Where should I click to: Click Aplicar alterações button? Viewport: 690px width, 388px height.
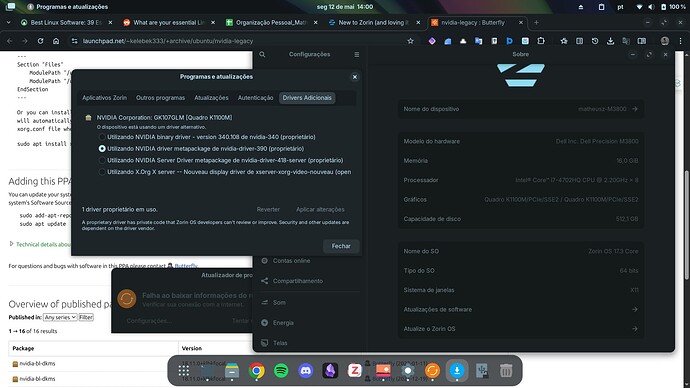coord(320,209)
